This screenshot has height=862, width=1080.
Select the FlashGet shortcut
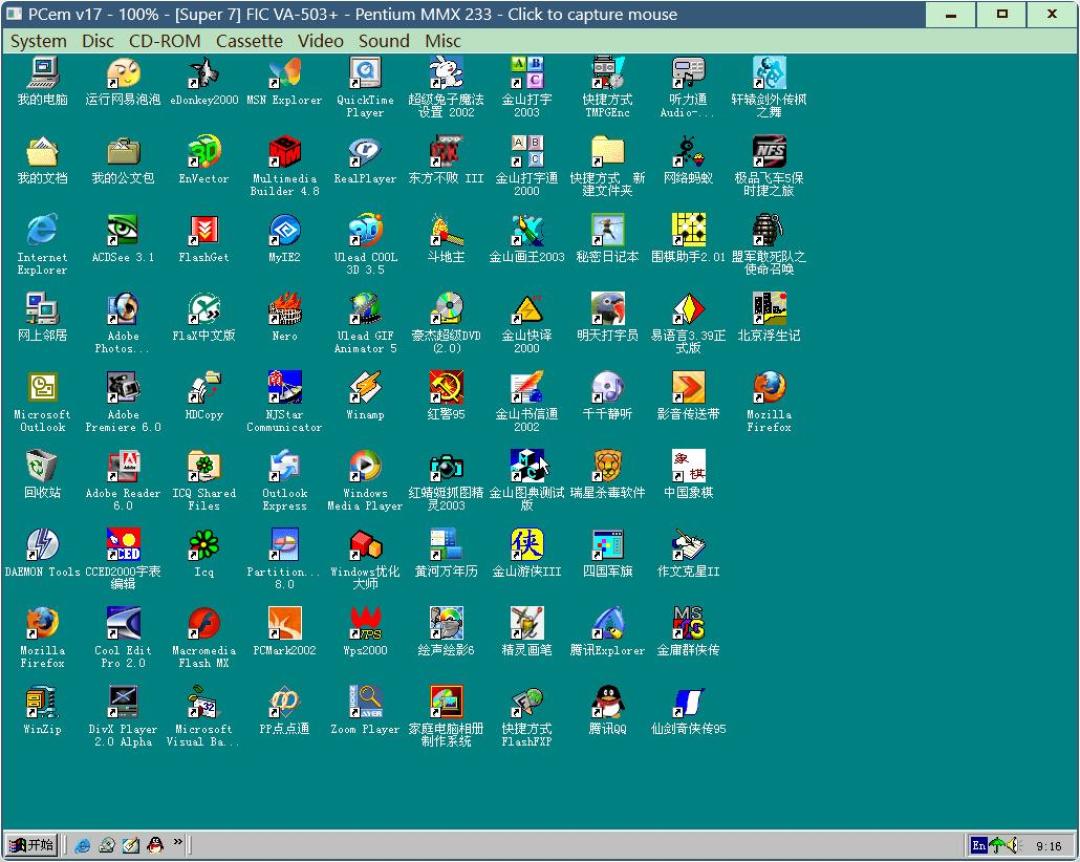[x=204, y=239]
